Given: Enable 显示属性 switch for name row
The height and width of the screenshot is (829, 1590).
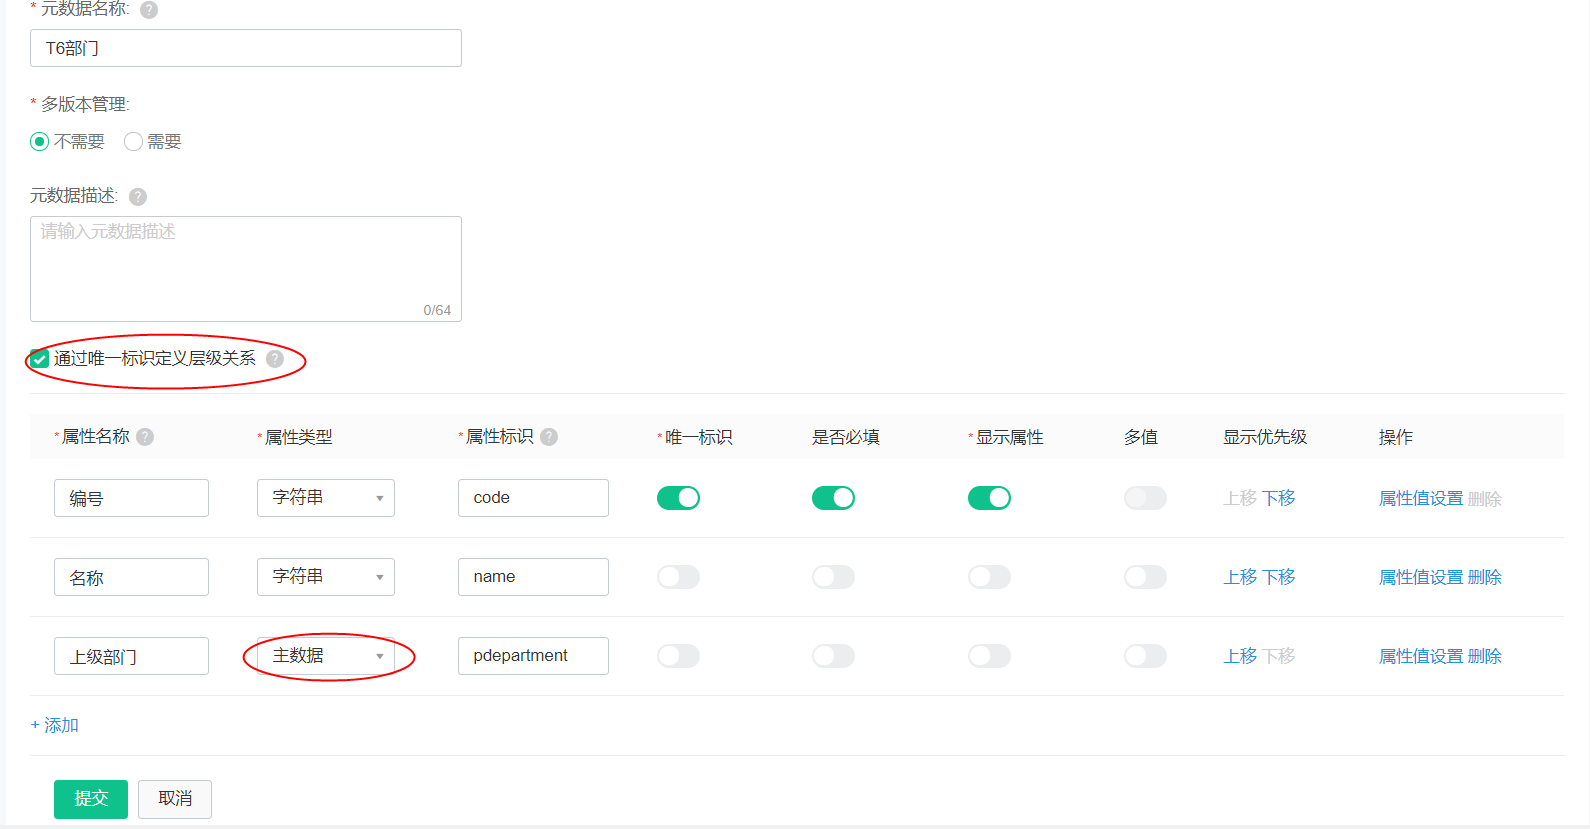Looking at the screenshot, I should tap(989, 577).
